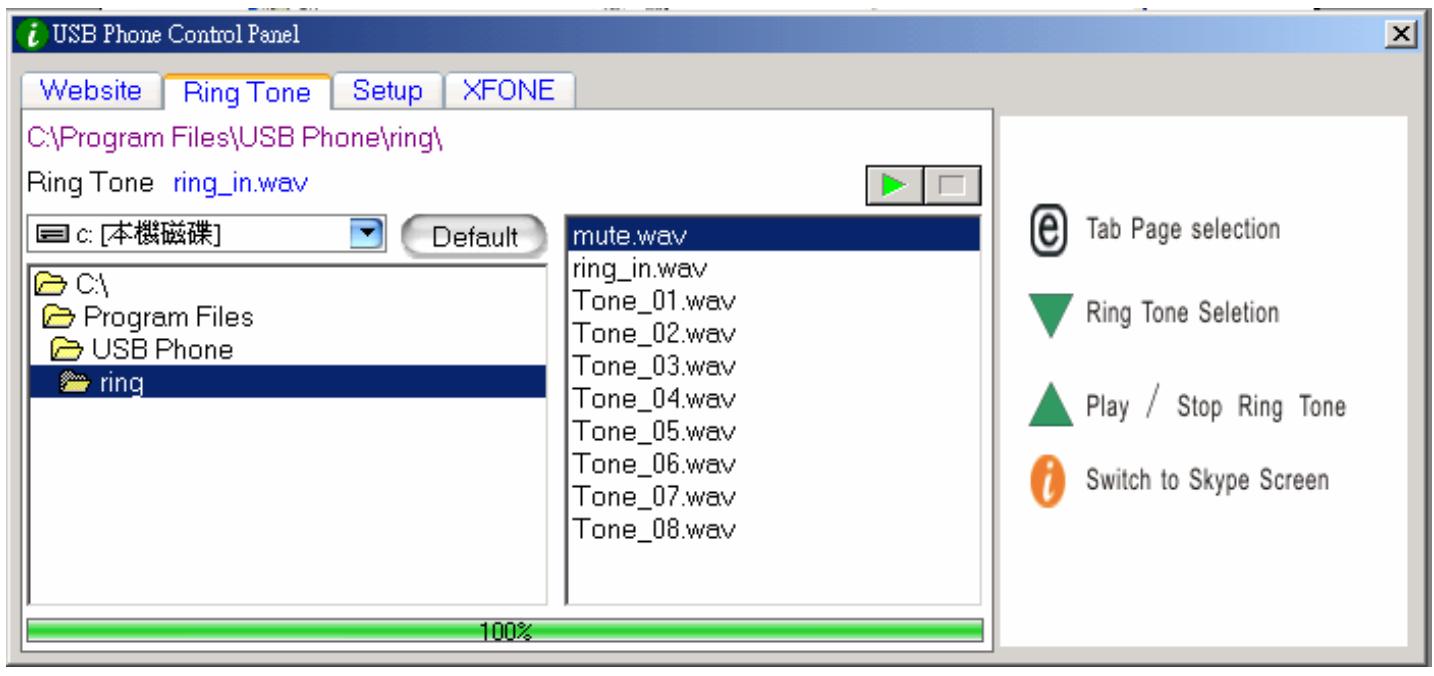Click the green 100% volume bar
The width and height of the screenshot is (1434, 676).
coord(504,631)
